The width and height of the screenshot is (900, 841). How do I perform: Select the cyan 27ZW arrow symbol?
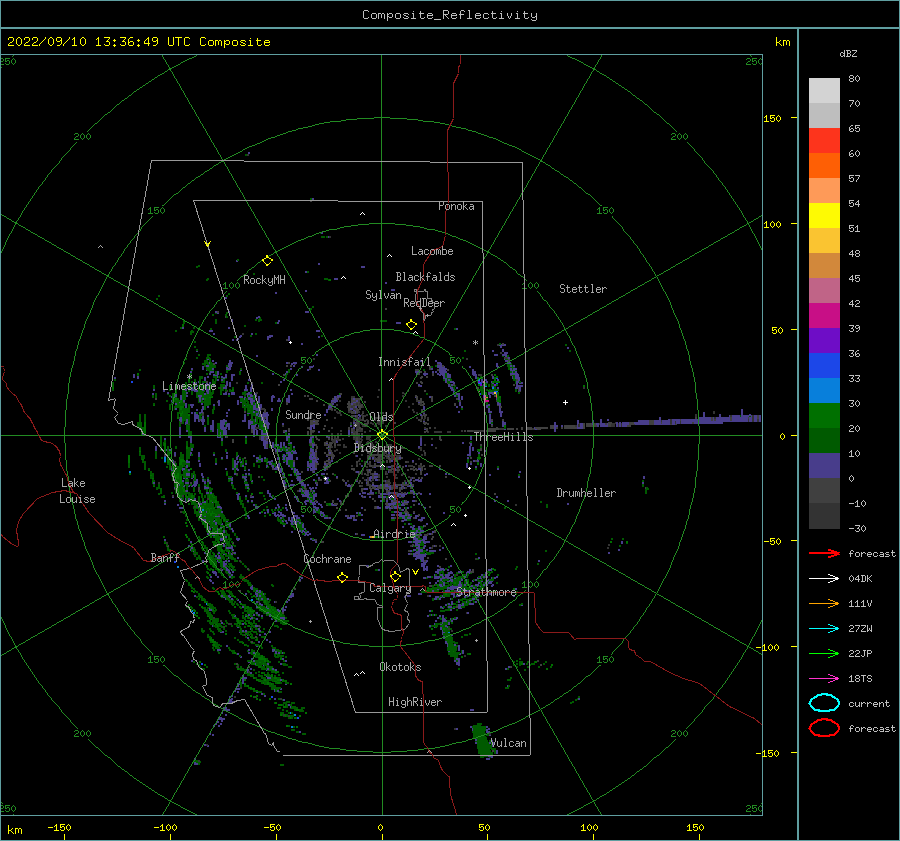824,629
